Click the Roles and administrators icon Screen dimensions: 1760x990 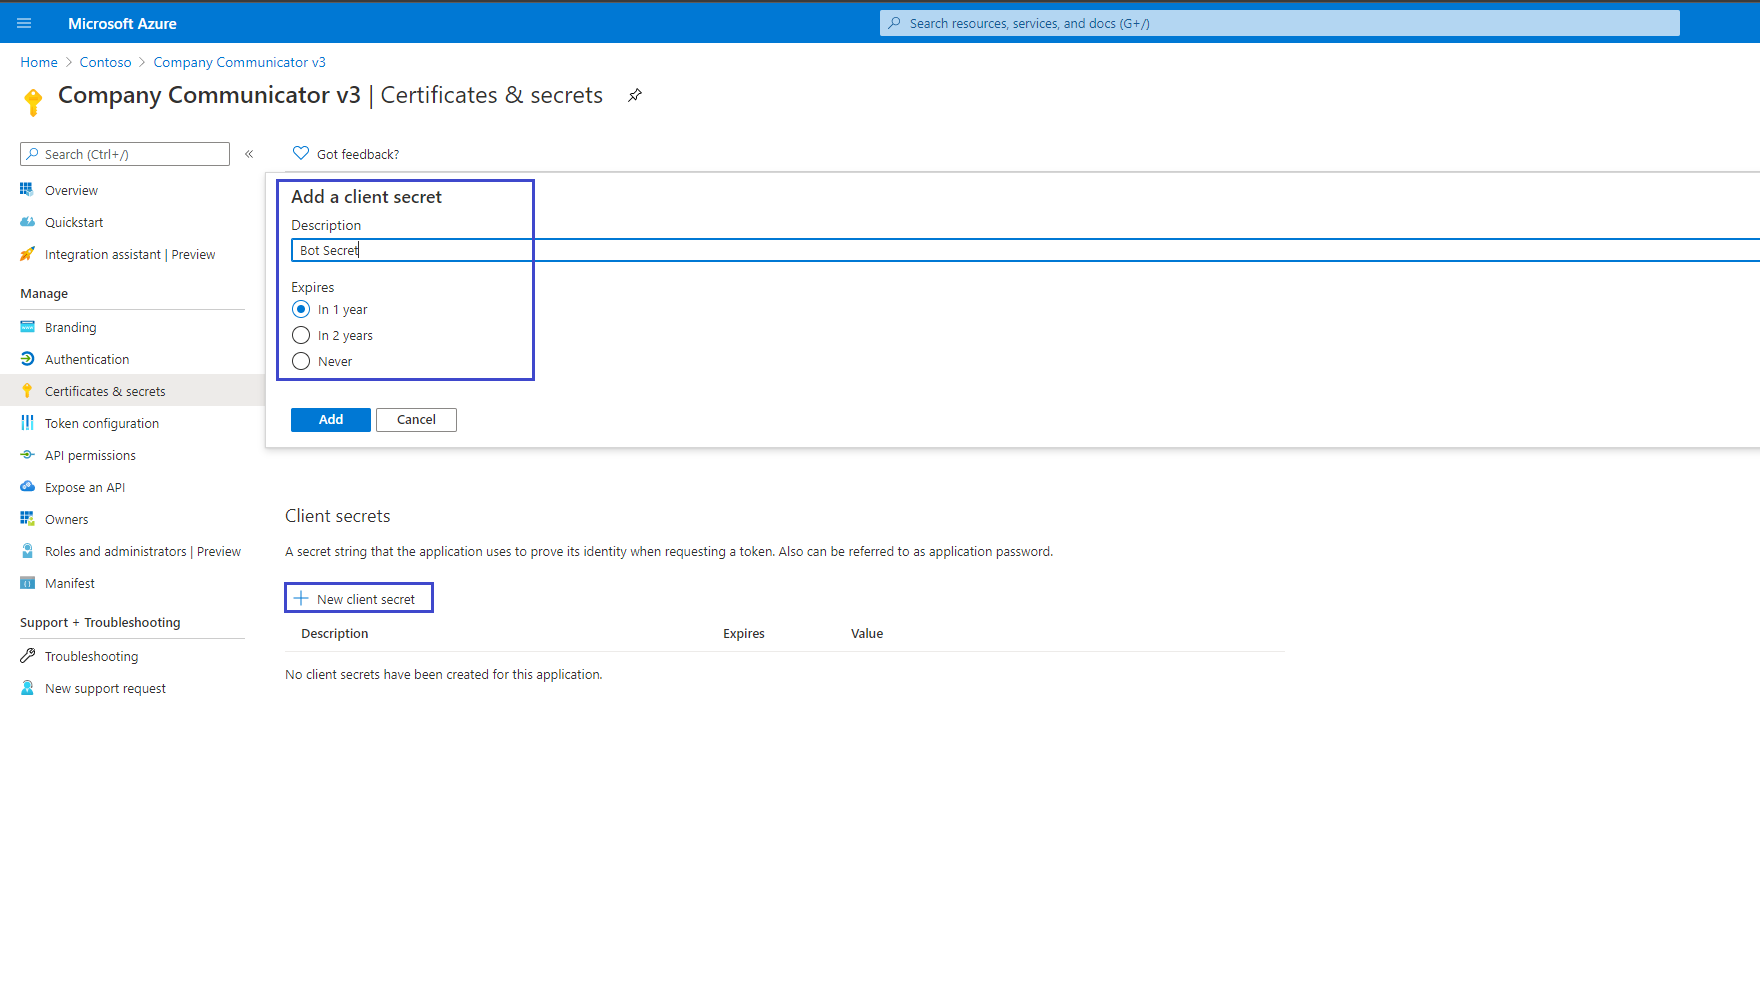pyautogui.click(x=27, y=551)
